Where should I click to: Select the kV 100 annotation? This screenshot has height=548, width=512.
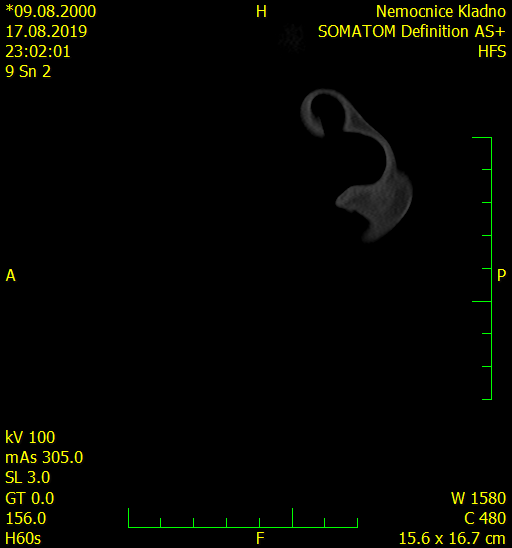(30, 438)
